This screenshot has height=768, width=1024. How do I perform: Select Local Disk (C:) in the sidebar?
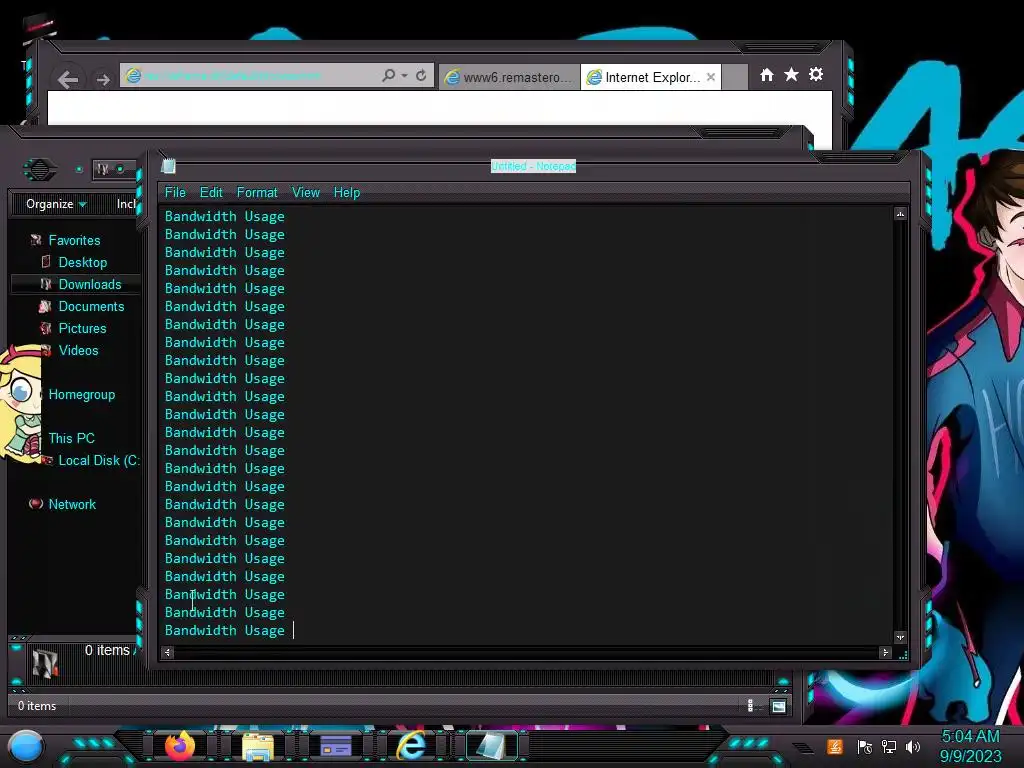99,460
